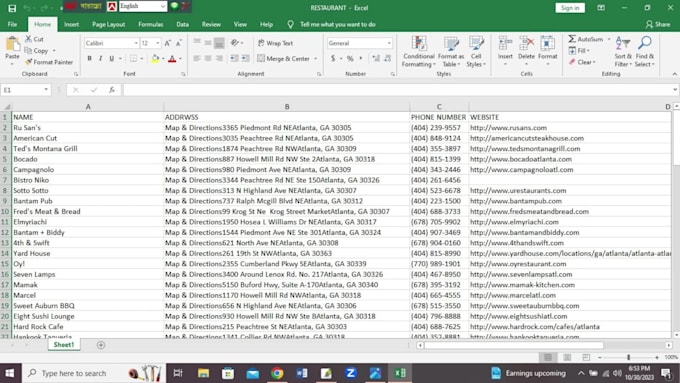Screen dimensions: 680x383
Task: Click Increase Decimal icon
Action: (376, 58)
